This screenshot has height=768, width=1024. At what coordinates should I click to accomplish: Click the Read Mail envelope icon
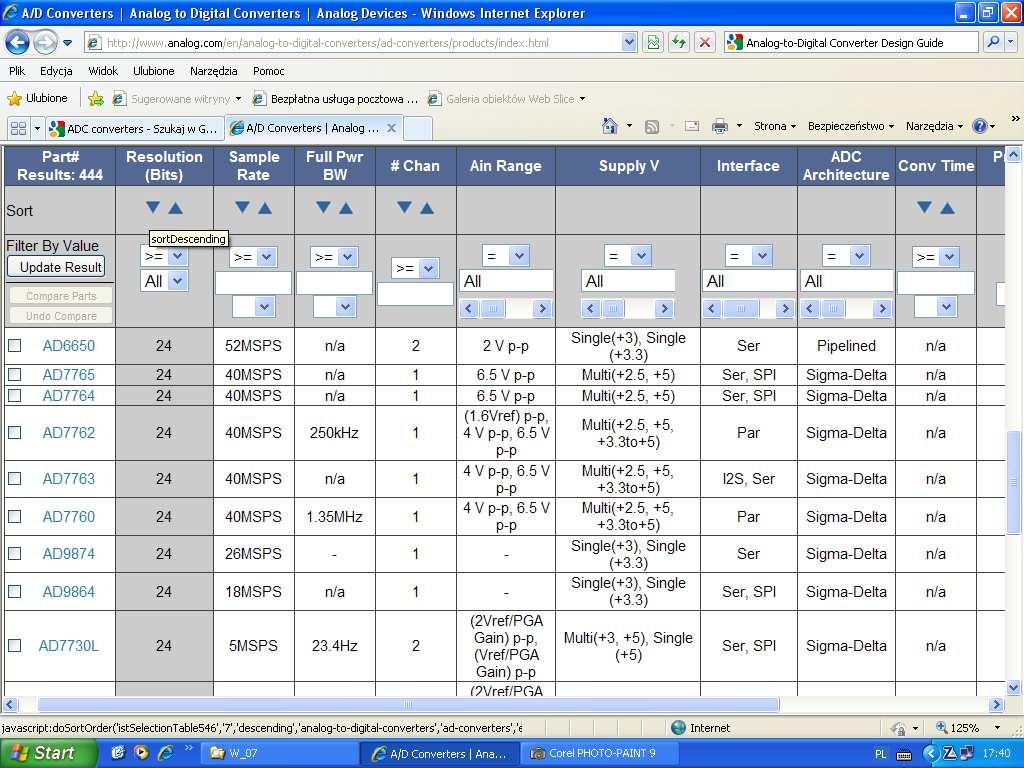pos(692,126)
